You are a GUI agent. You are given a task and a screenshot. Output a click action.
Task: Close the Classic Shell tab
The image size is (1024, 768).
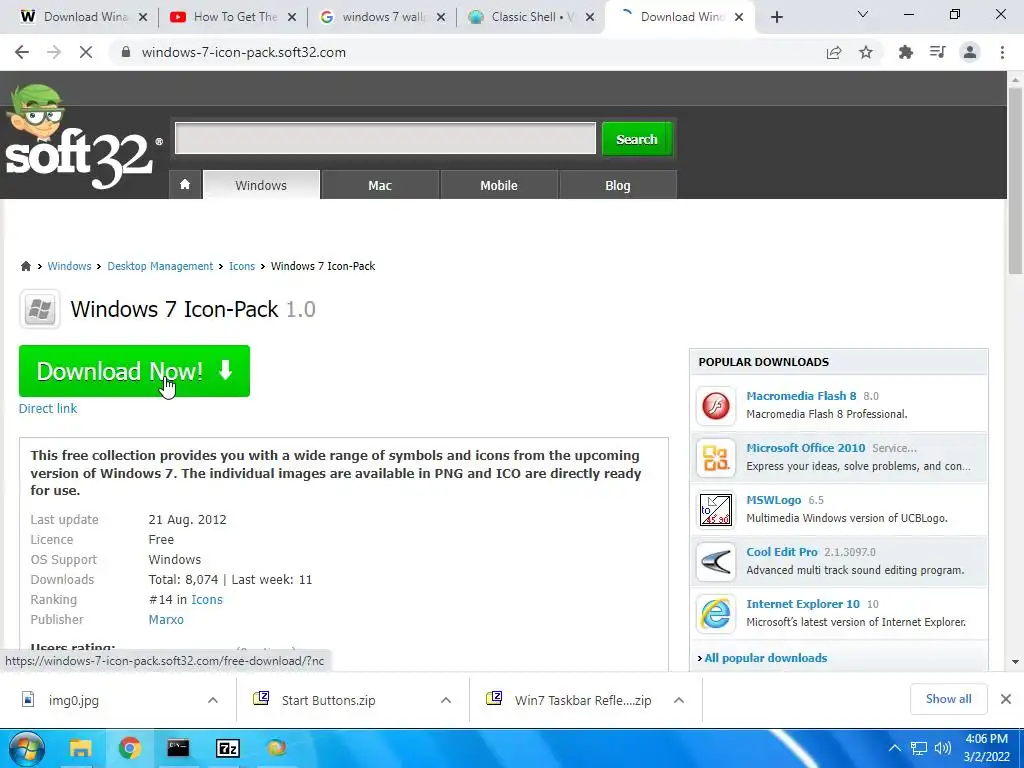click(x=590, y=18)
